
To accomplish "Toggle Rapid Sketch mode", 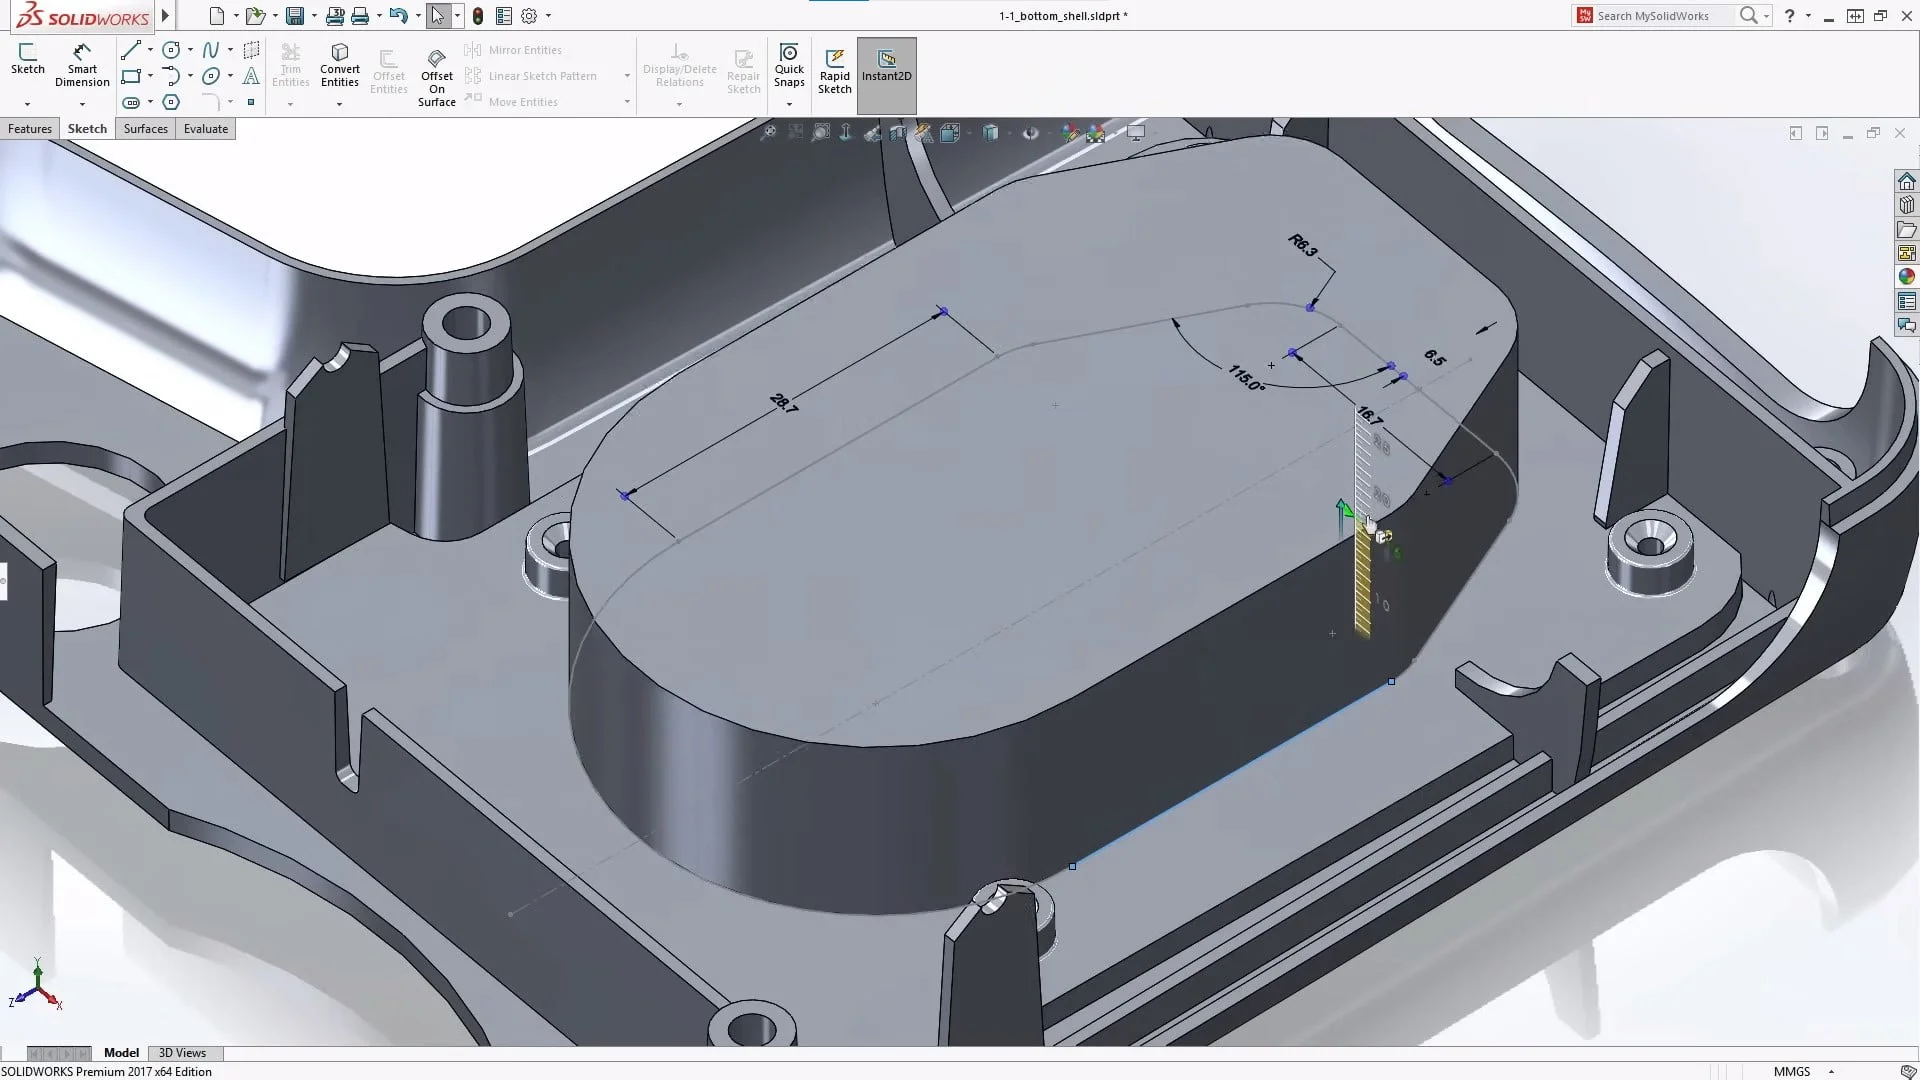I will click(x=834, y=67).
